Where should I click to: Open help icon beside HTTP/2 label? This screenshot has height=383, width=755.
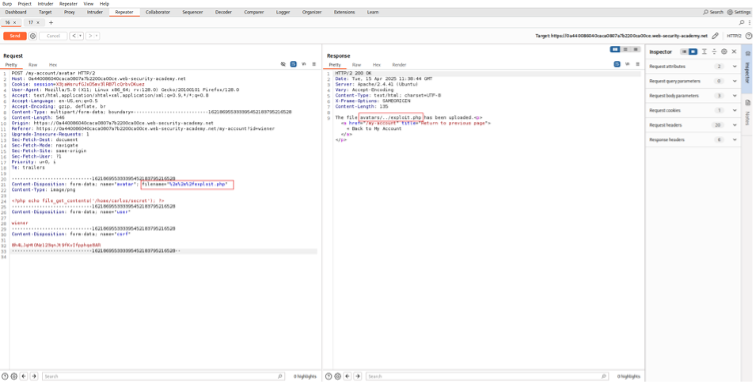pyautogui.click(x=749, y=36)
